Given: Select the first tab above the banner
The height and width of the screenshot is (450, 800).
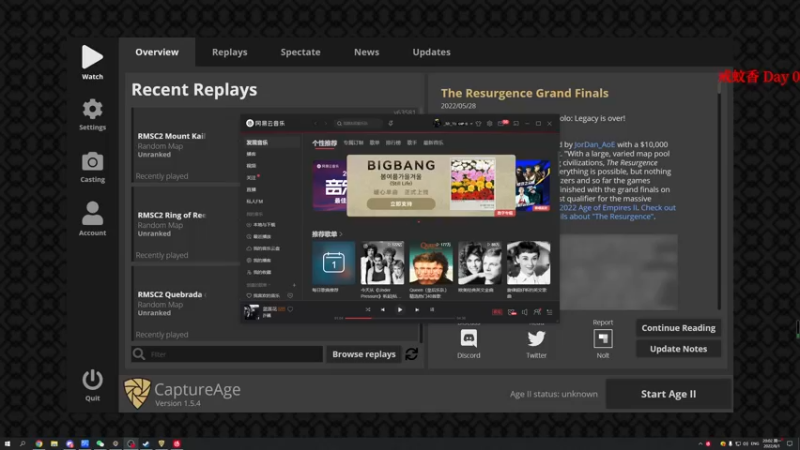Looking at the screenshot, I should pyautogui.click(x=324, y=143).
